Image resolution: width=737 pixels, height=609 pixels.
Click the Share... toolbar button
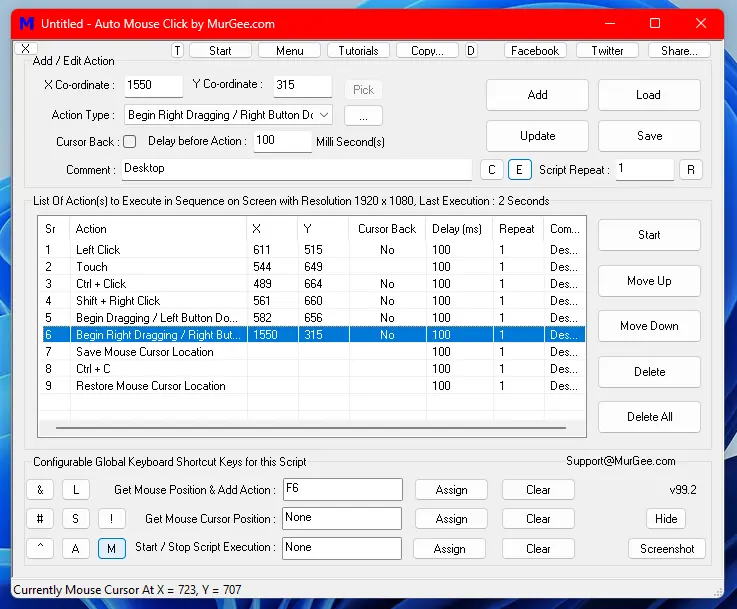click(x=679, y=51)
